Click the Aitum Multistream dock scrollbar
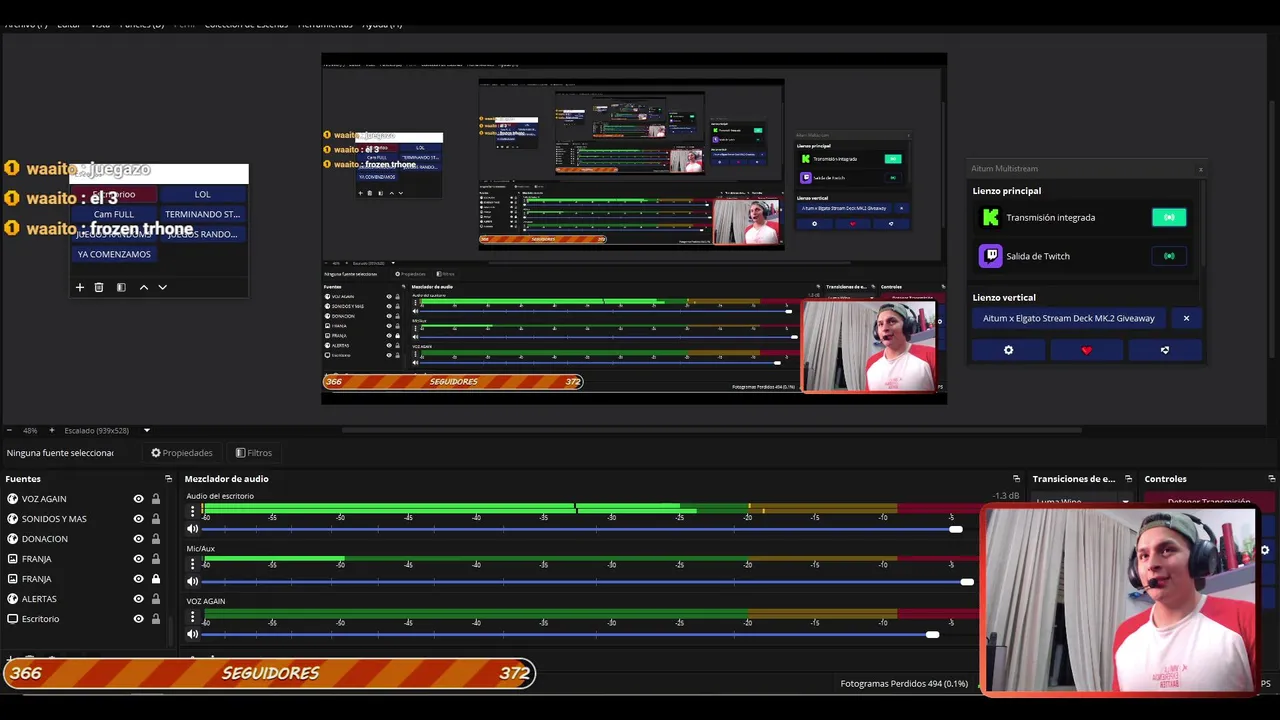Viewport: 1280px width, 720px height. coord(1204,225)
